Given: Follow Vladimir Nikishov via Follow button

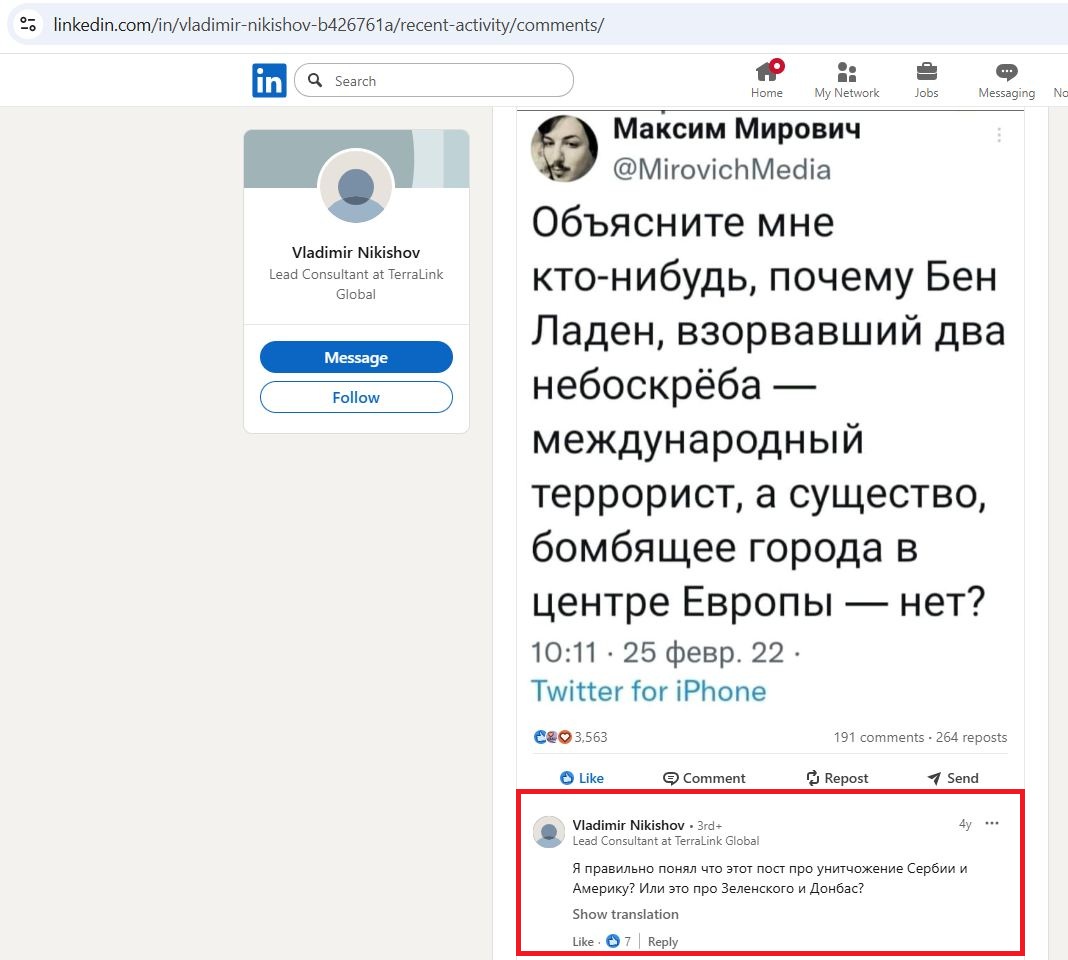Looking at the screenshot, I should (x=356, y=396).
